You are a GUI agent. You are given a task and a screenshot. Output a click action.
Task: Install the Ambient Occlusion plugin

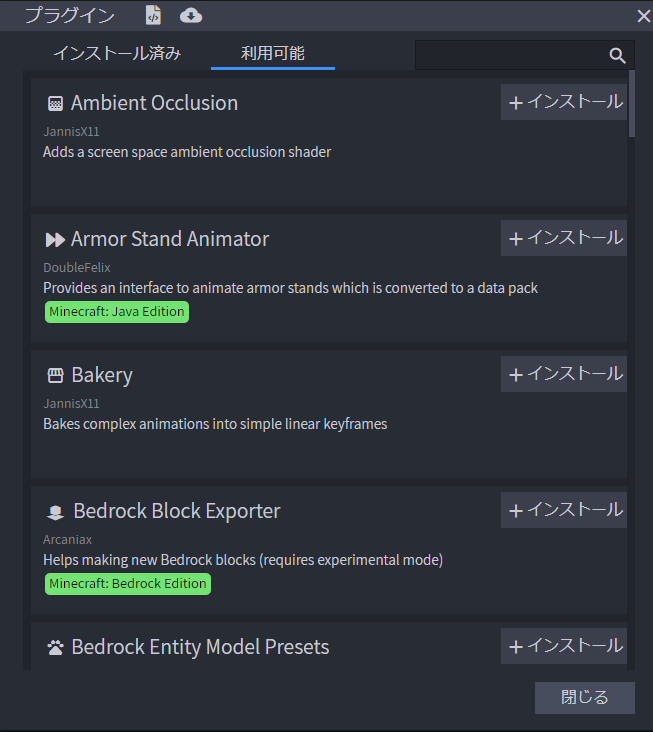pyautogui.click(x=565, y=102)
